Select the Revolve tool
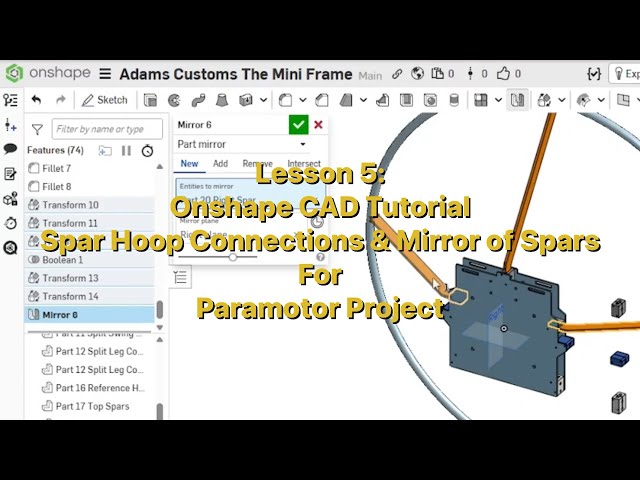The width and height of the screenshot is (640, 480). (174, 100)
